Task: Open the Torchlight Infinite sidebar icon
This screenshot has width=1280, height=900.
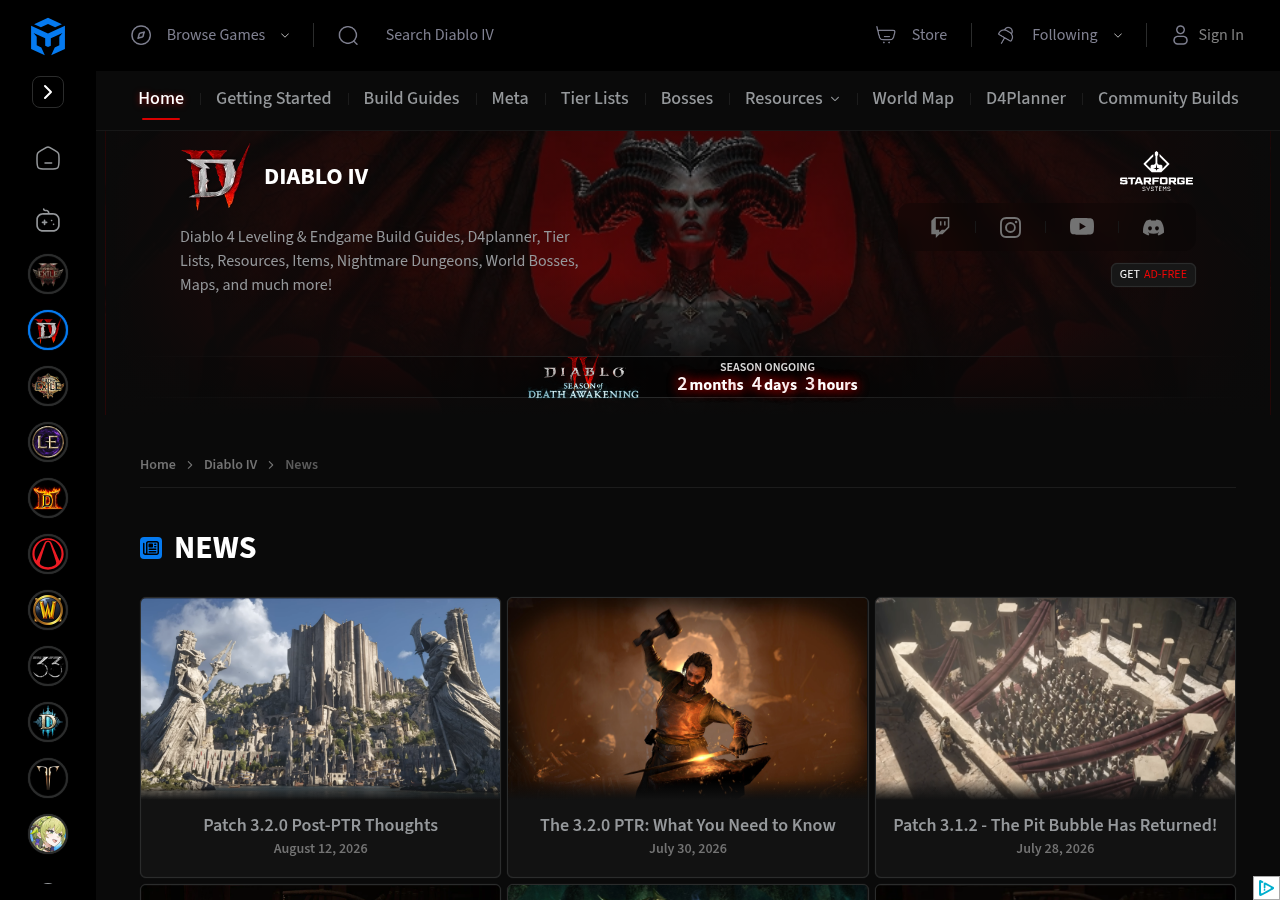Action: point(48,778)
